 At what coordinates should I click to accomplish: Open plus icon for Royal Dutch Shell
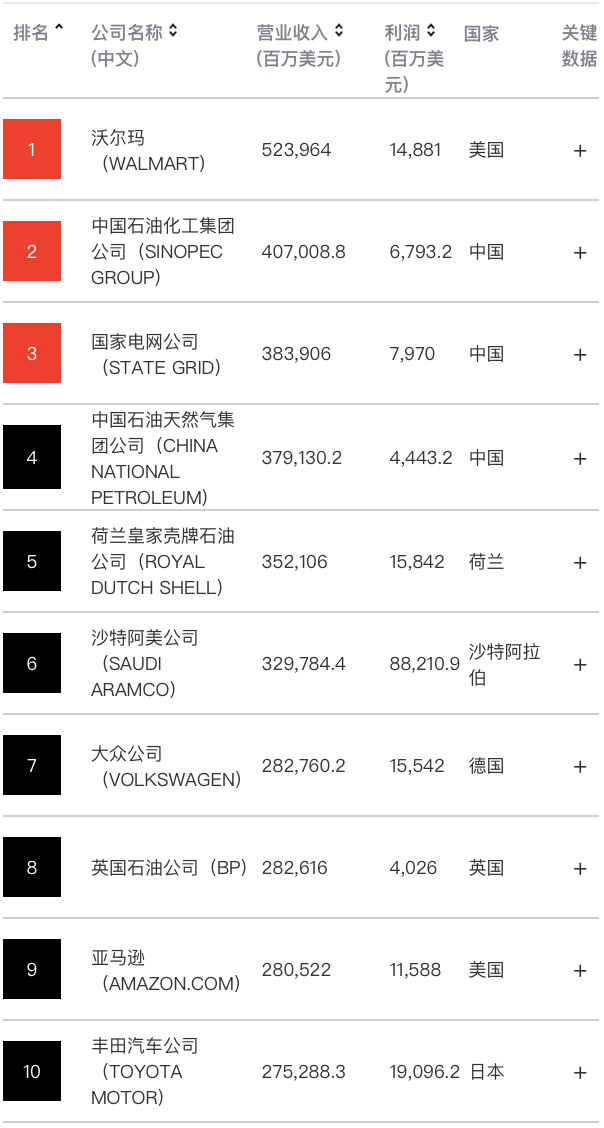coord(580,562)
